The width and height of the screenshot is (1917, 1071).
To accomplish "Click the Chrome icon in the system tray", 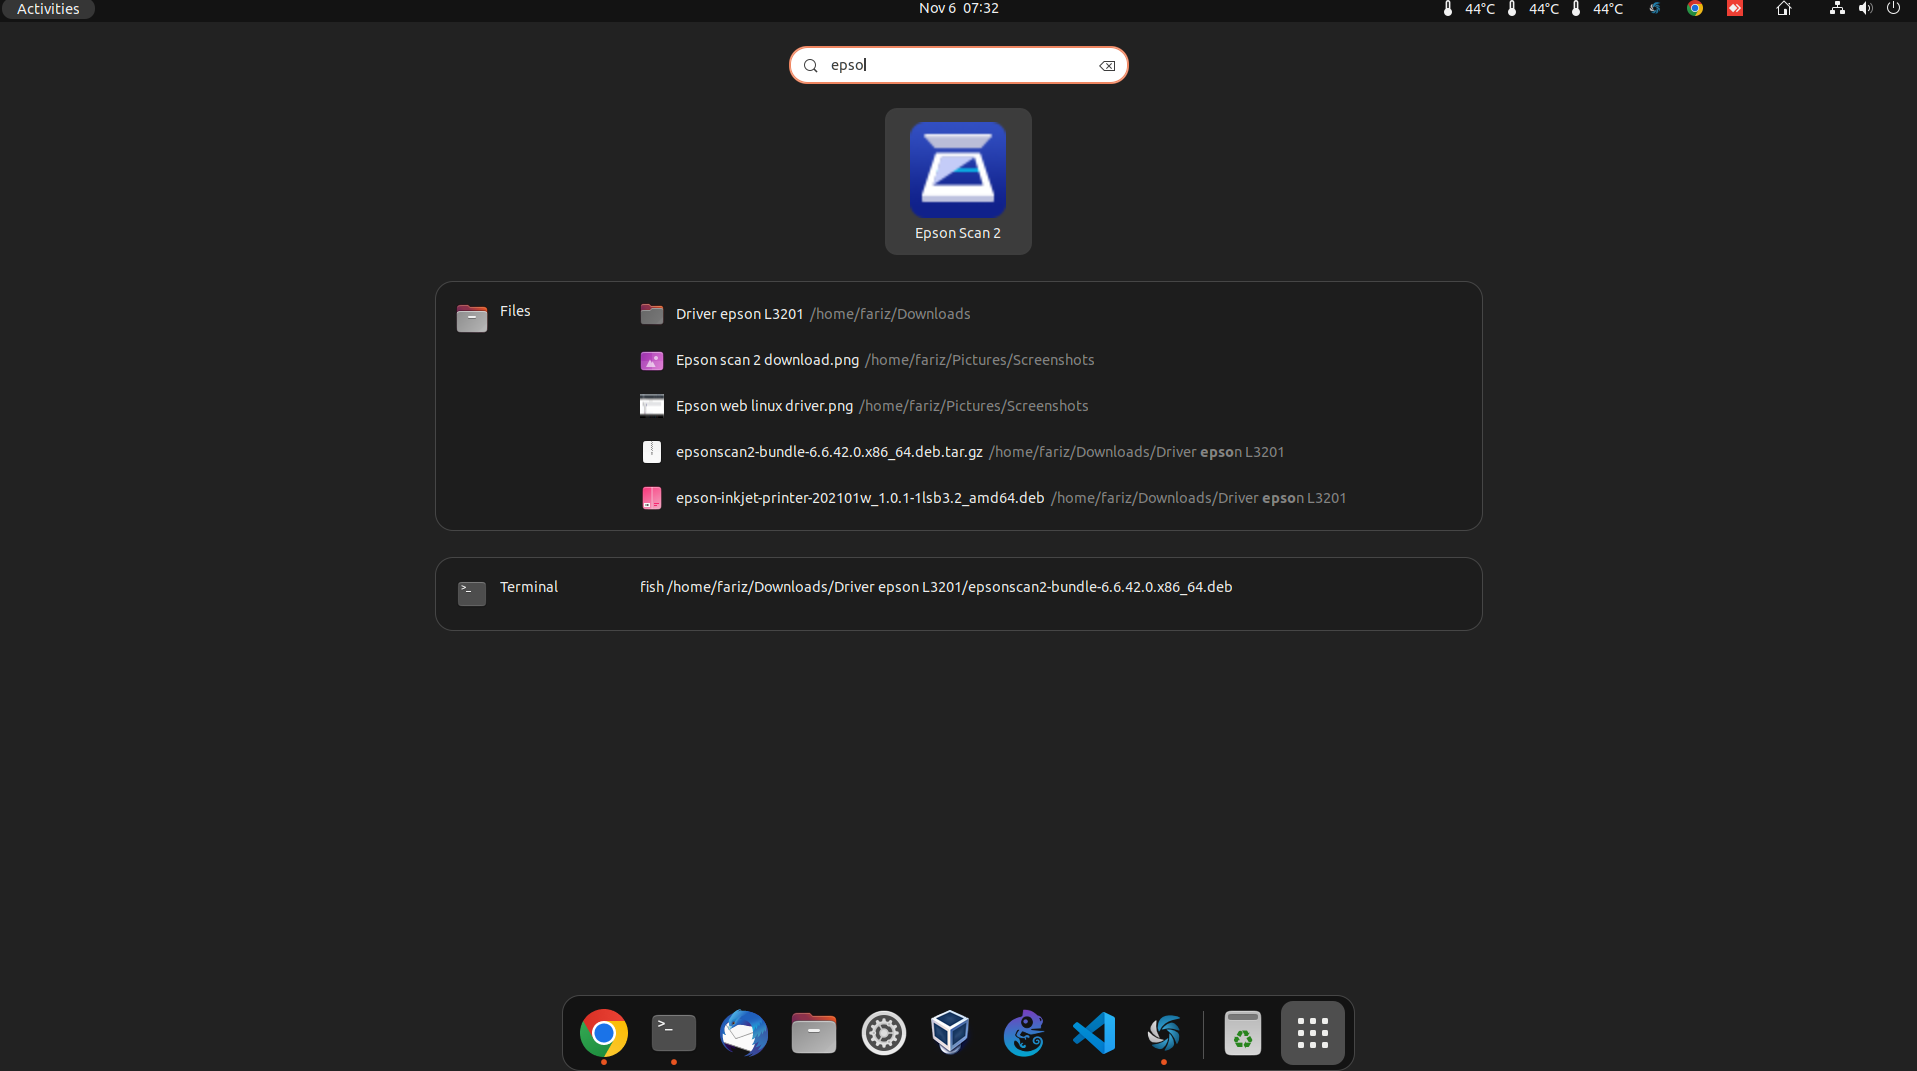I will [x=1696, y=9].
